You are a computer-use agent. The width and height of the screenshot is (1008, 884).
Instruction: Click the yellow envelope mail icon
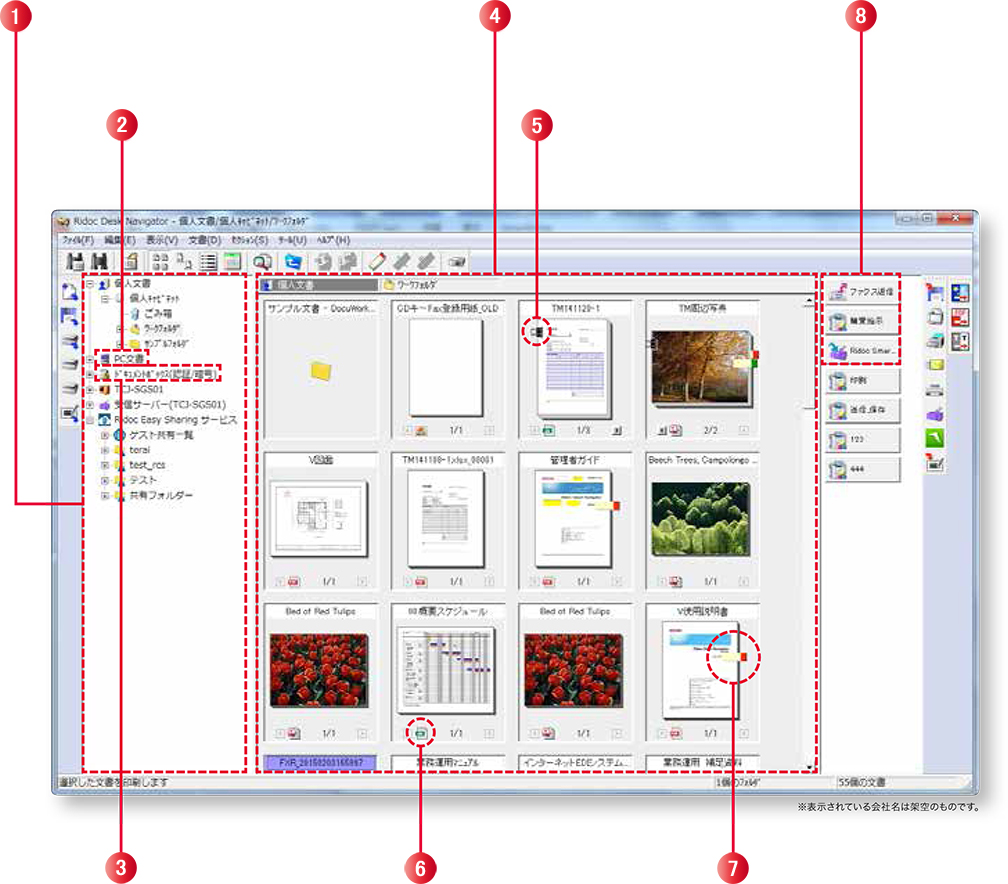[x=935, y=365]
